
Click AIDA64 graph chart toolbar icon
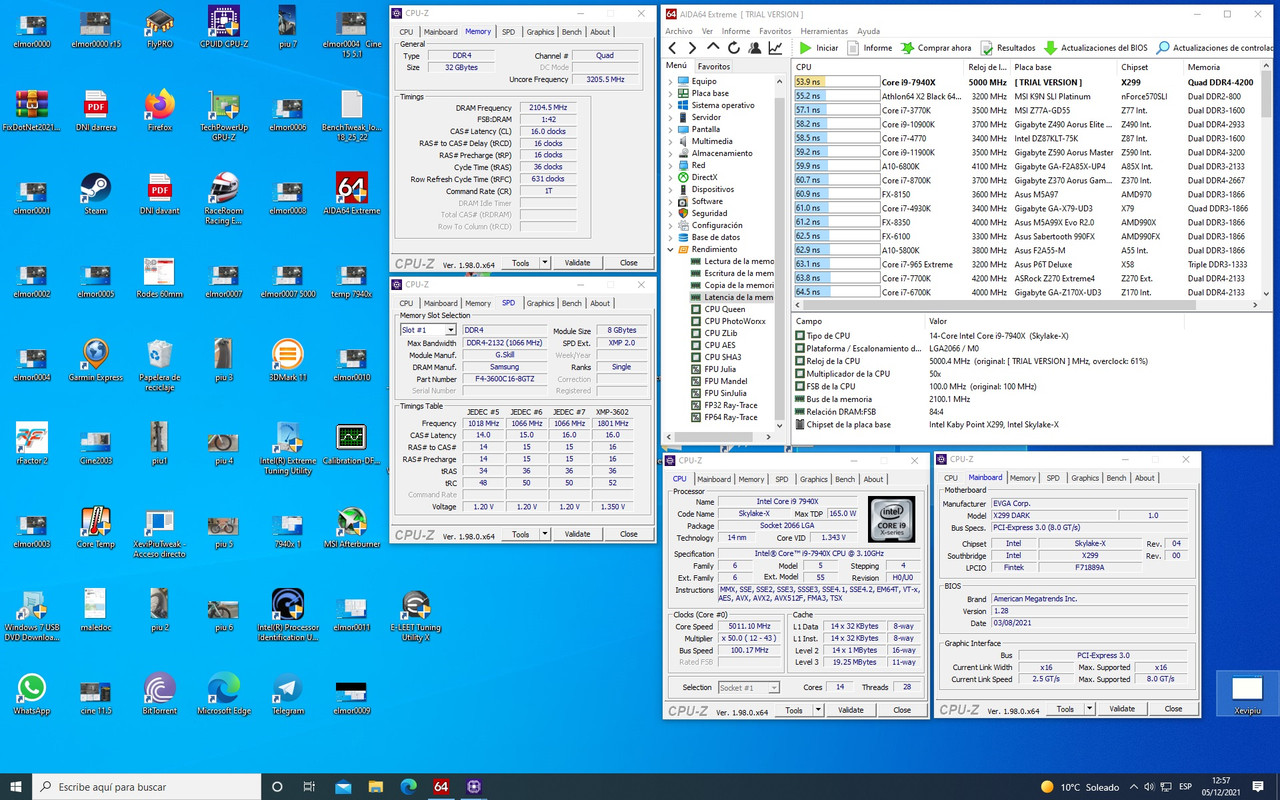[x=776, y=48]
